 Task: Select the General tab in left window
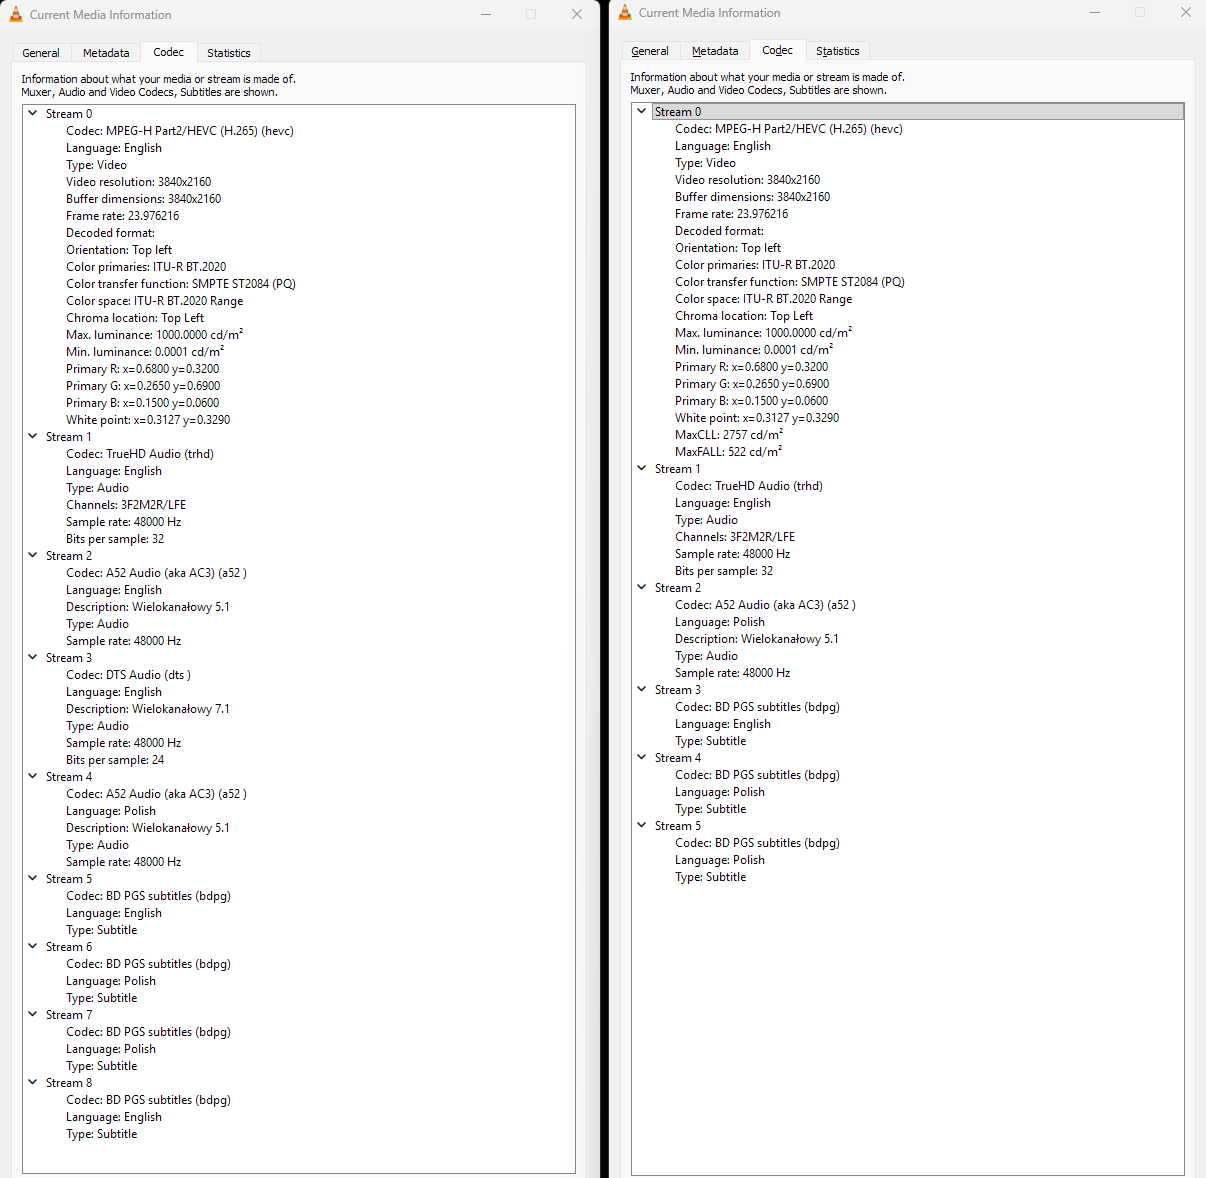click(41, 53)
